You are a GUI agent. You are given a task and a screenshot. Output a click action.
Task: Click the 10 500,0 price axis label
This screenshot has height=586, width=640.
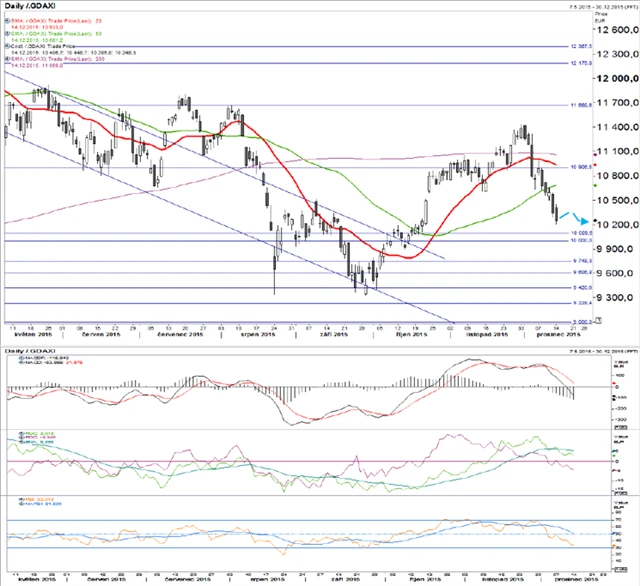(618, 200)
